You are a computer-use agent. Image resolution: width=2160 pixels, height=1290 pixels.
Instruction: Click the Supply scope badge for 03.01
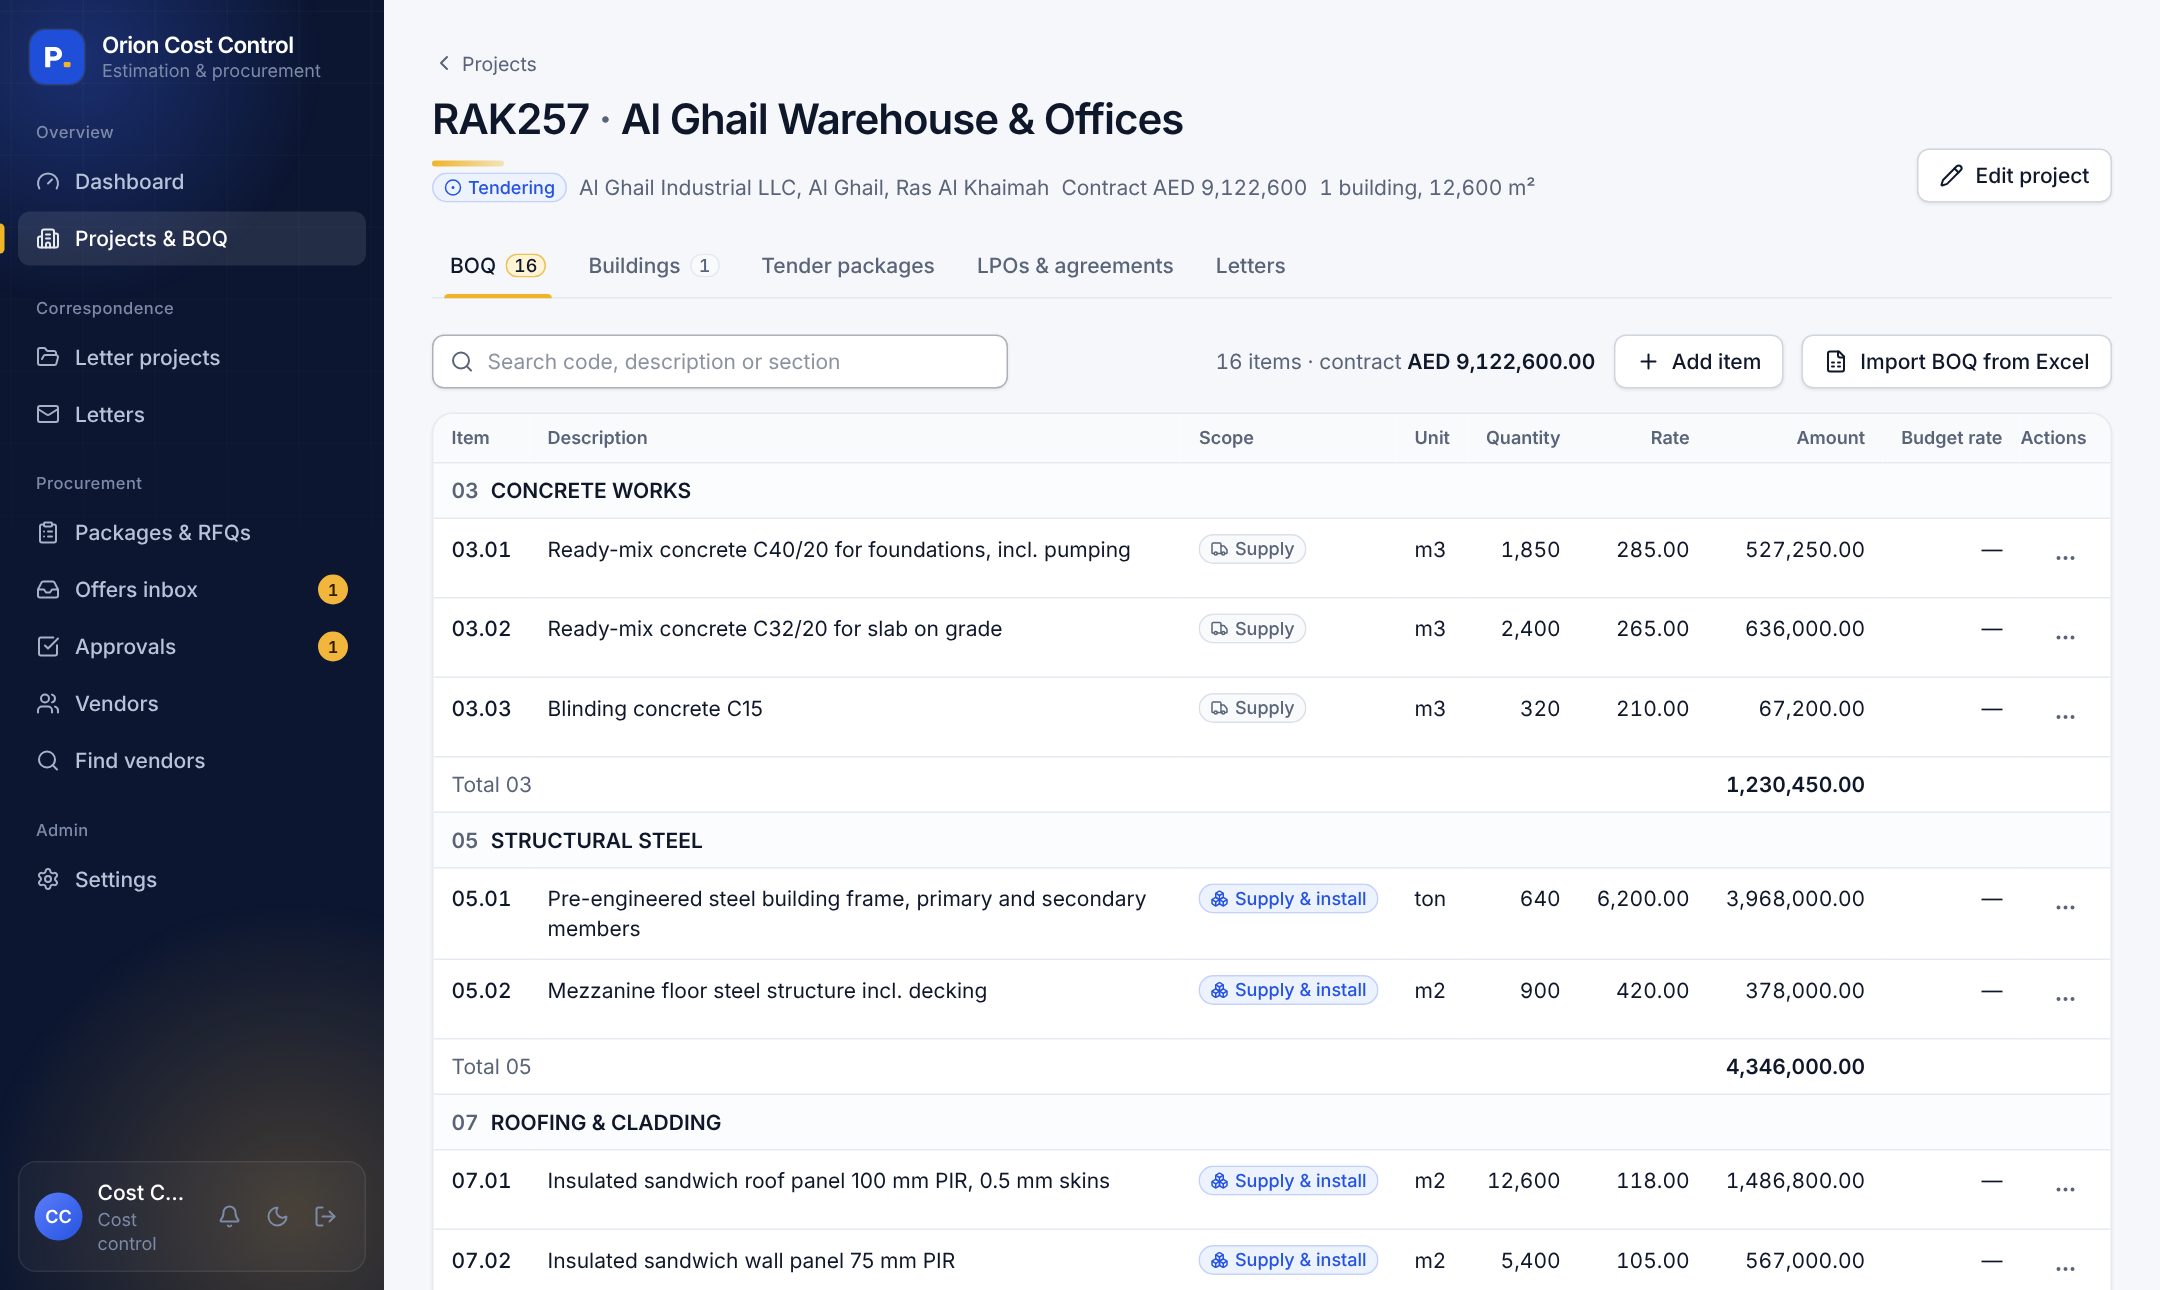(x=1252, y=549)
